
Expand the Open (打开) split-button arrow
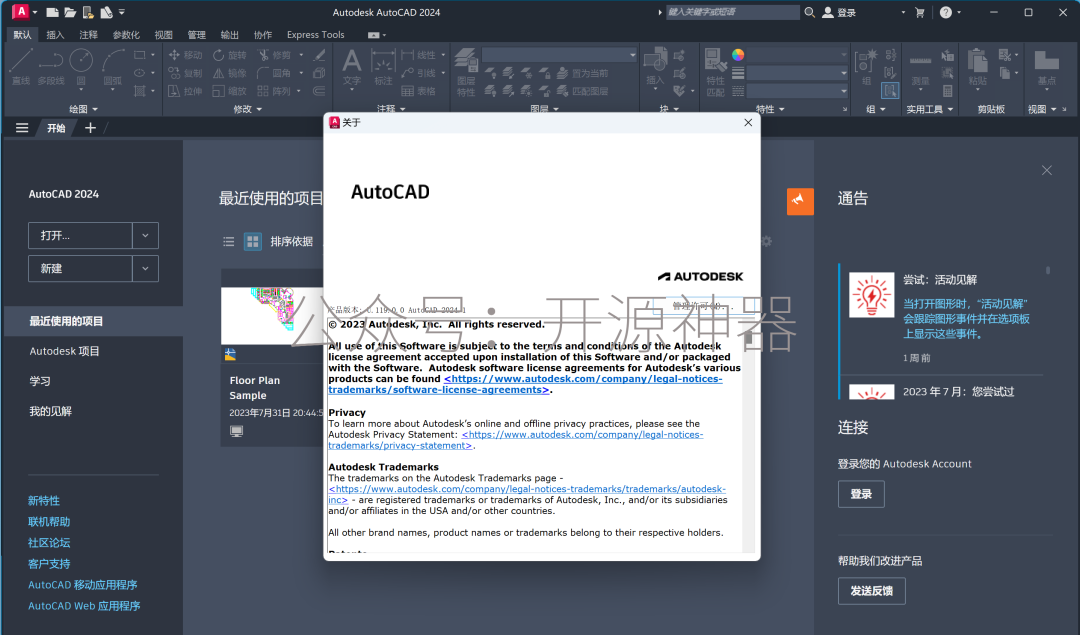[145, 236]
